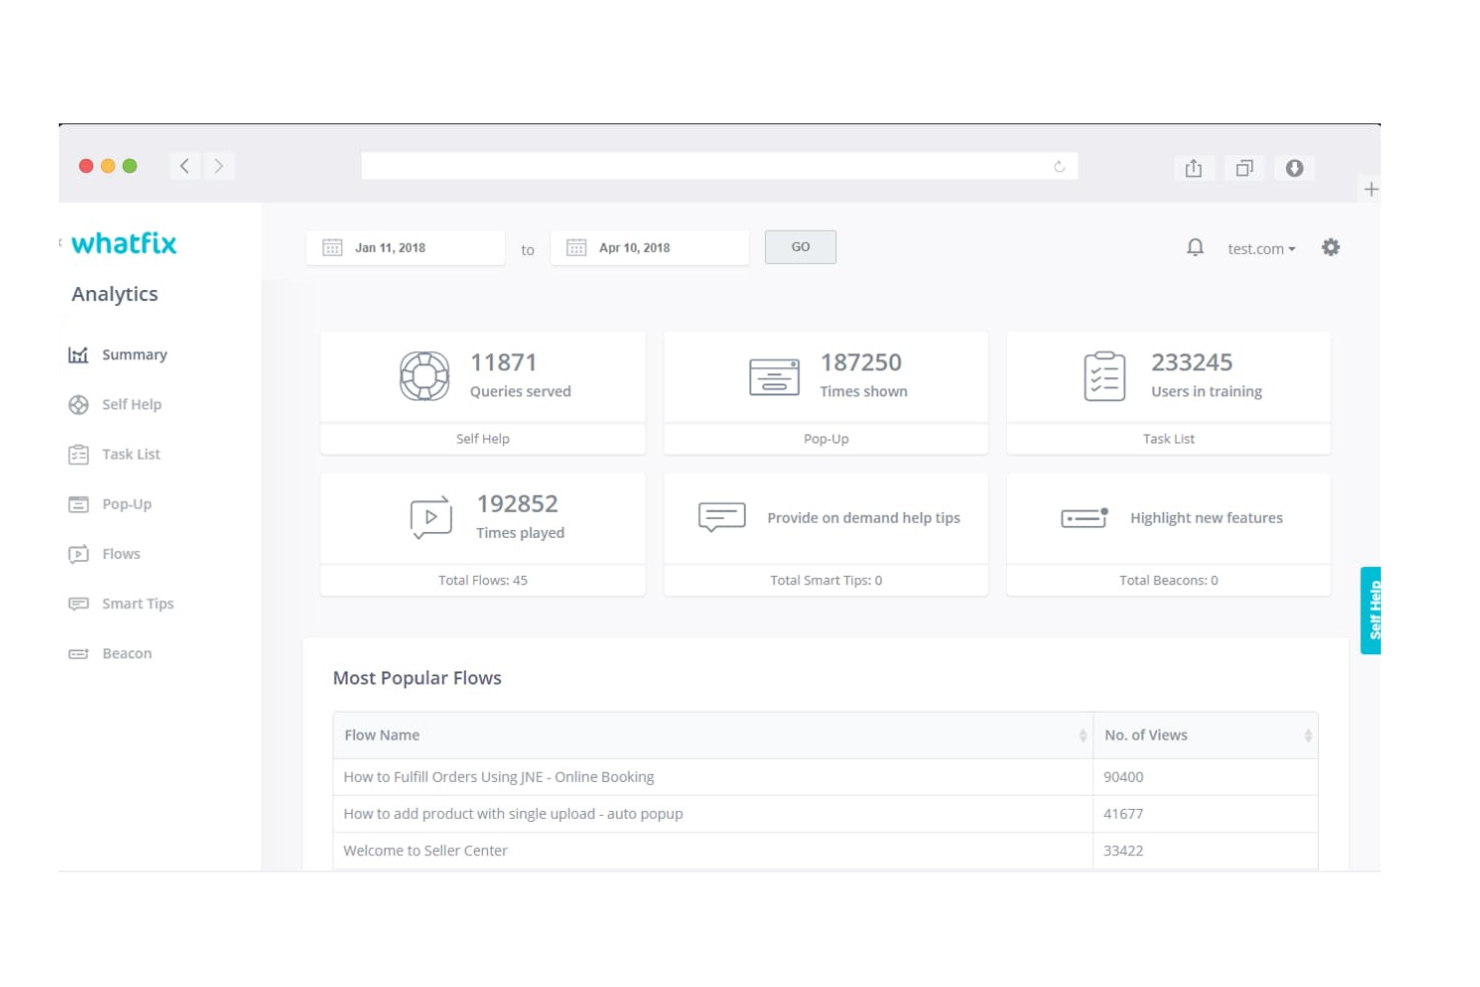This screenshot has height=987, width=1480.
Task: Click the 33422 views cell
Action: (1206, 851)
